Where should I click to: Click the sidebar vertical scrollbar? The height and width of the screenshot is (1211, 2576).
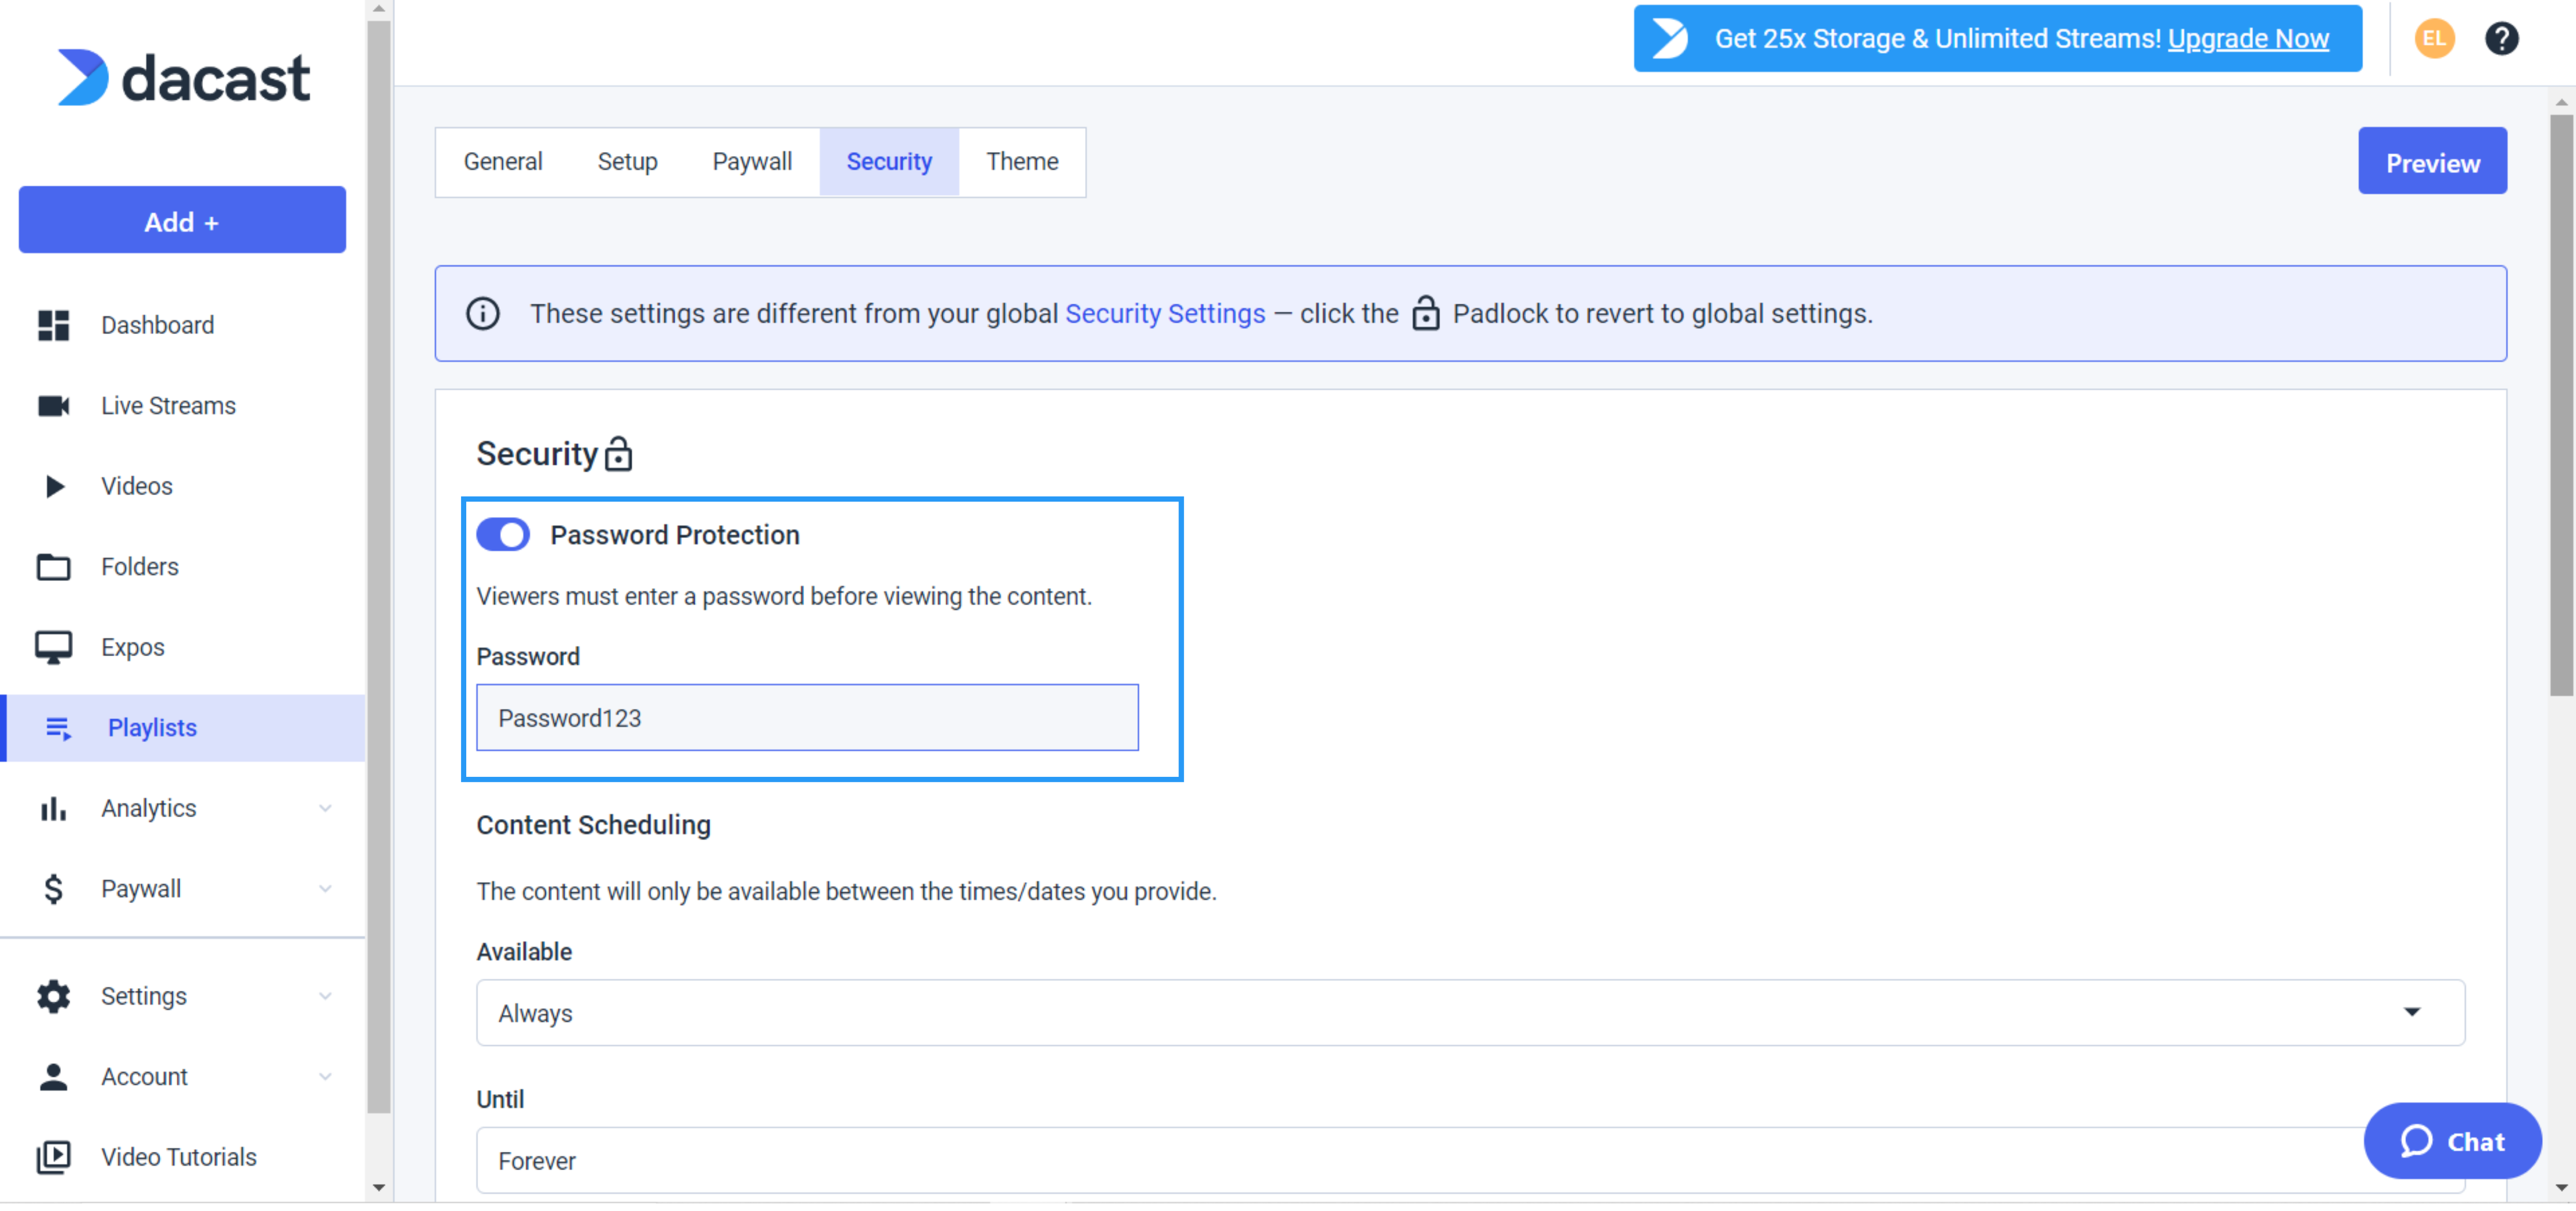point(379,567)
